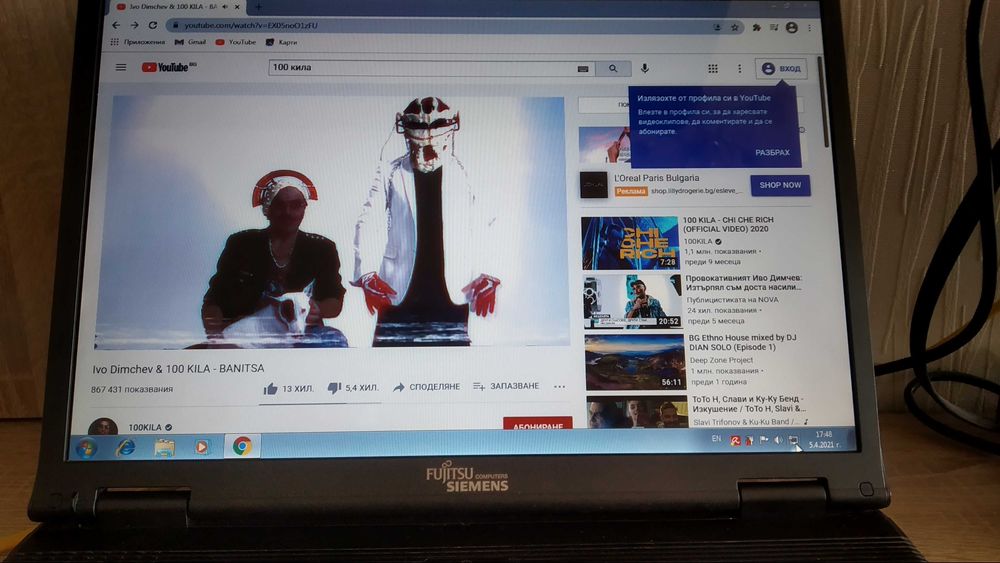Viewport: 1000px width, 563px height.
Task: Open YouTube settings three-dot menu
Action: click(x=740, y=69)
